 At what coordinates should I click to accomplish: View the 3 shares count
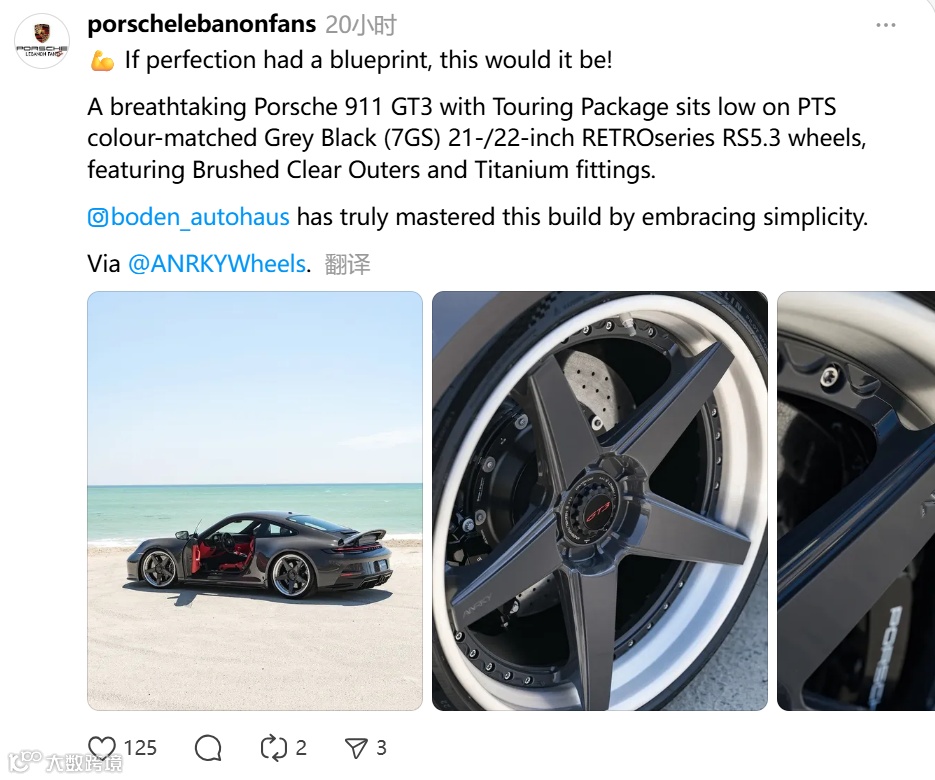click(382, 748)
